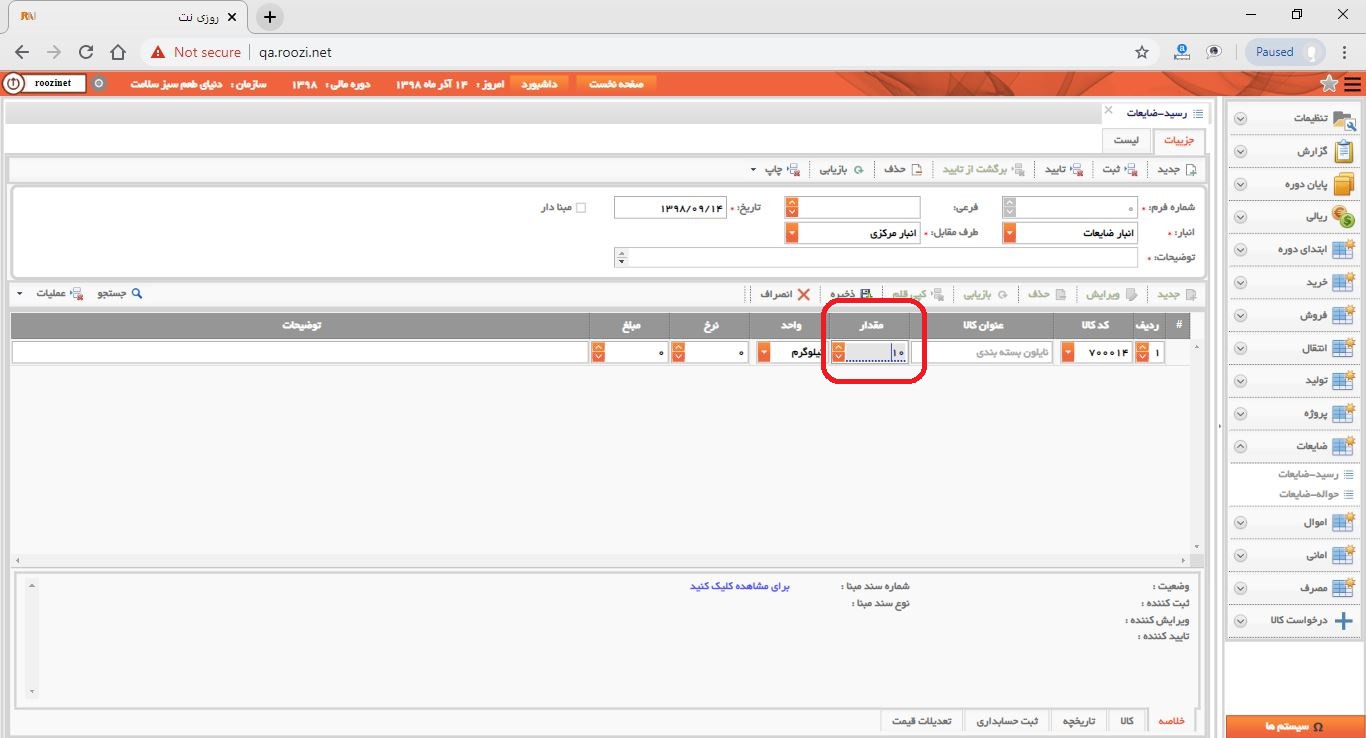Reload the page in Chrome
The width and height of the screenshot is (1366, 738).
pyautogui.click(x=86, y=52)
